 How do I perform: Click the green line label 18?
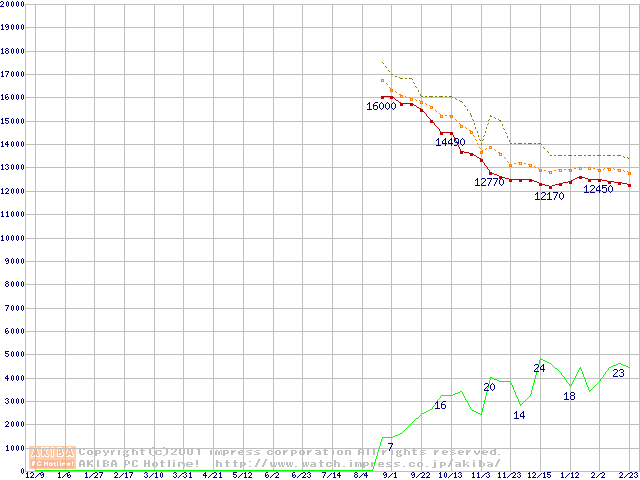click(x=569, y=396)
